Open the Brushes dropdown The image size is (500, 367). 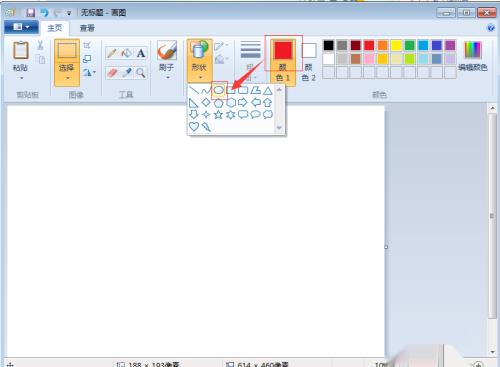(167, 61)
